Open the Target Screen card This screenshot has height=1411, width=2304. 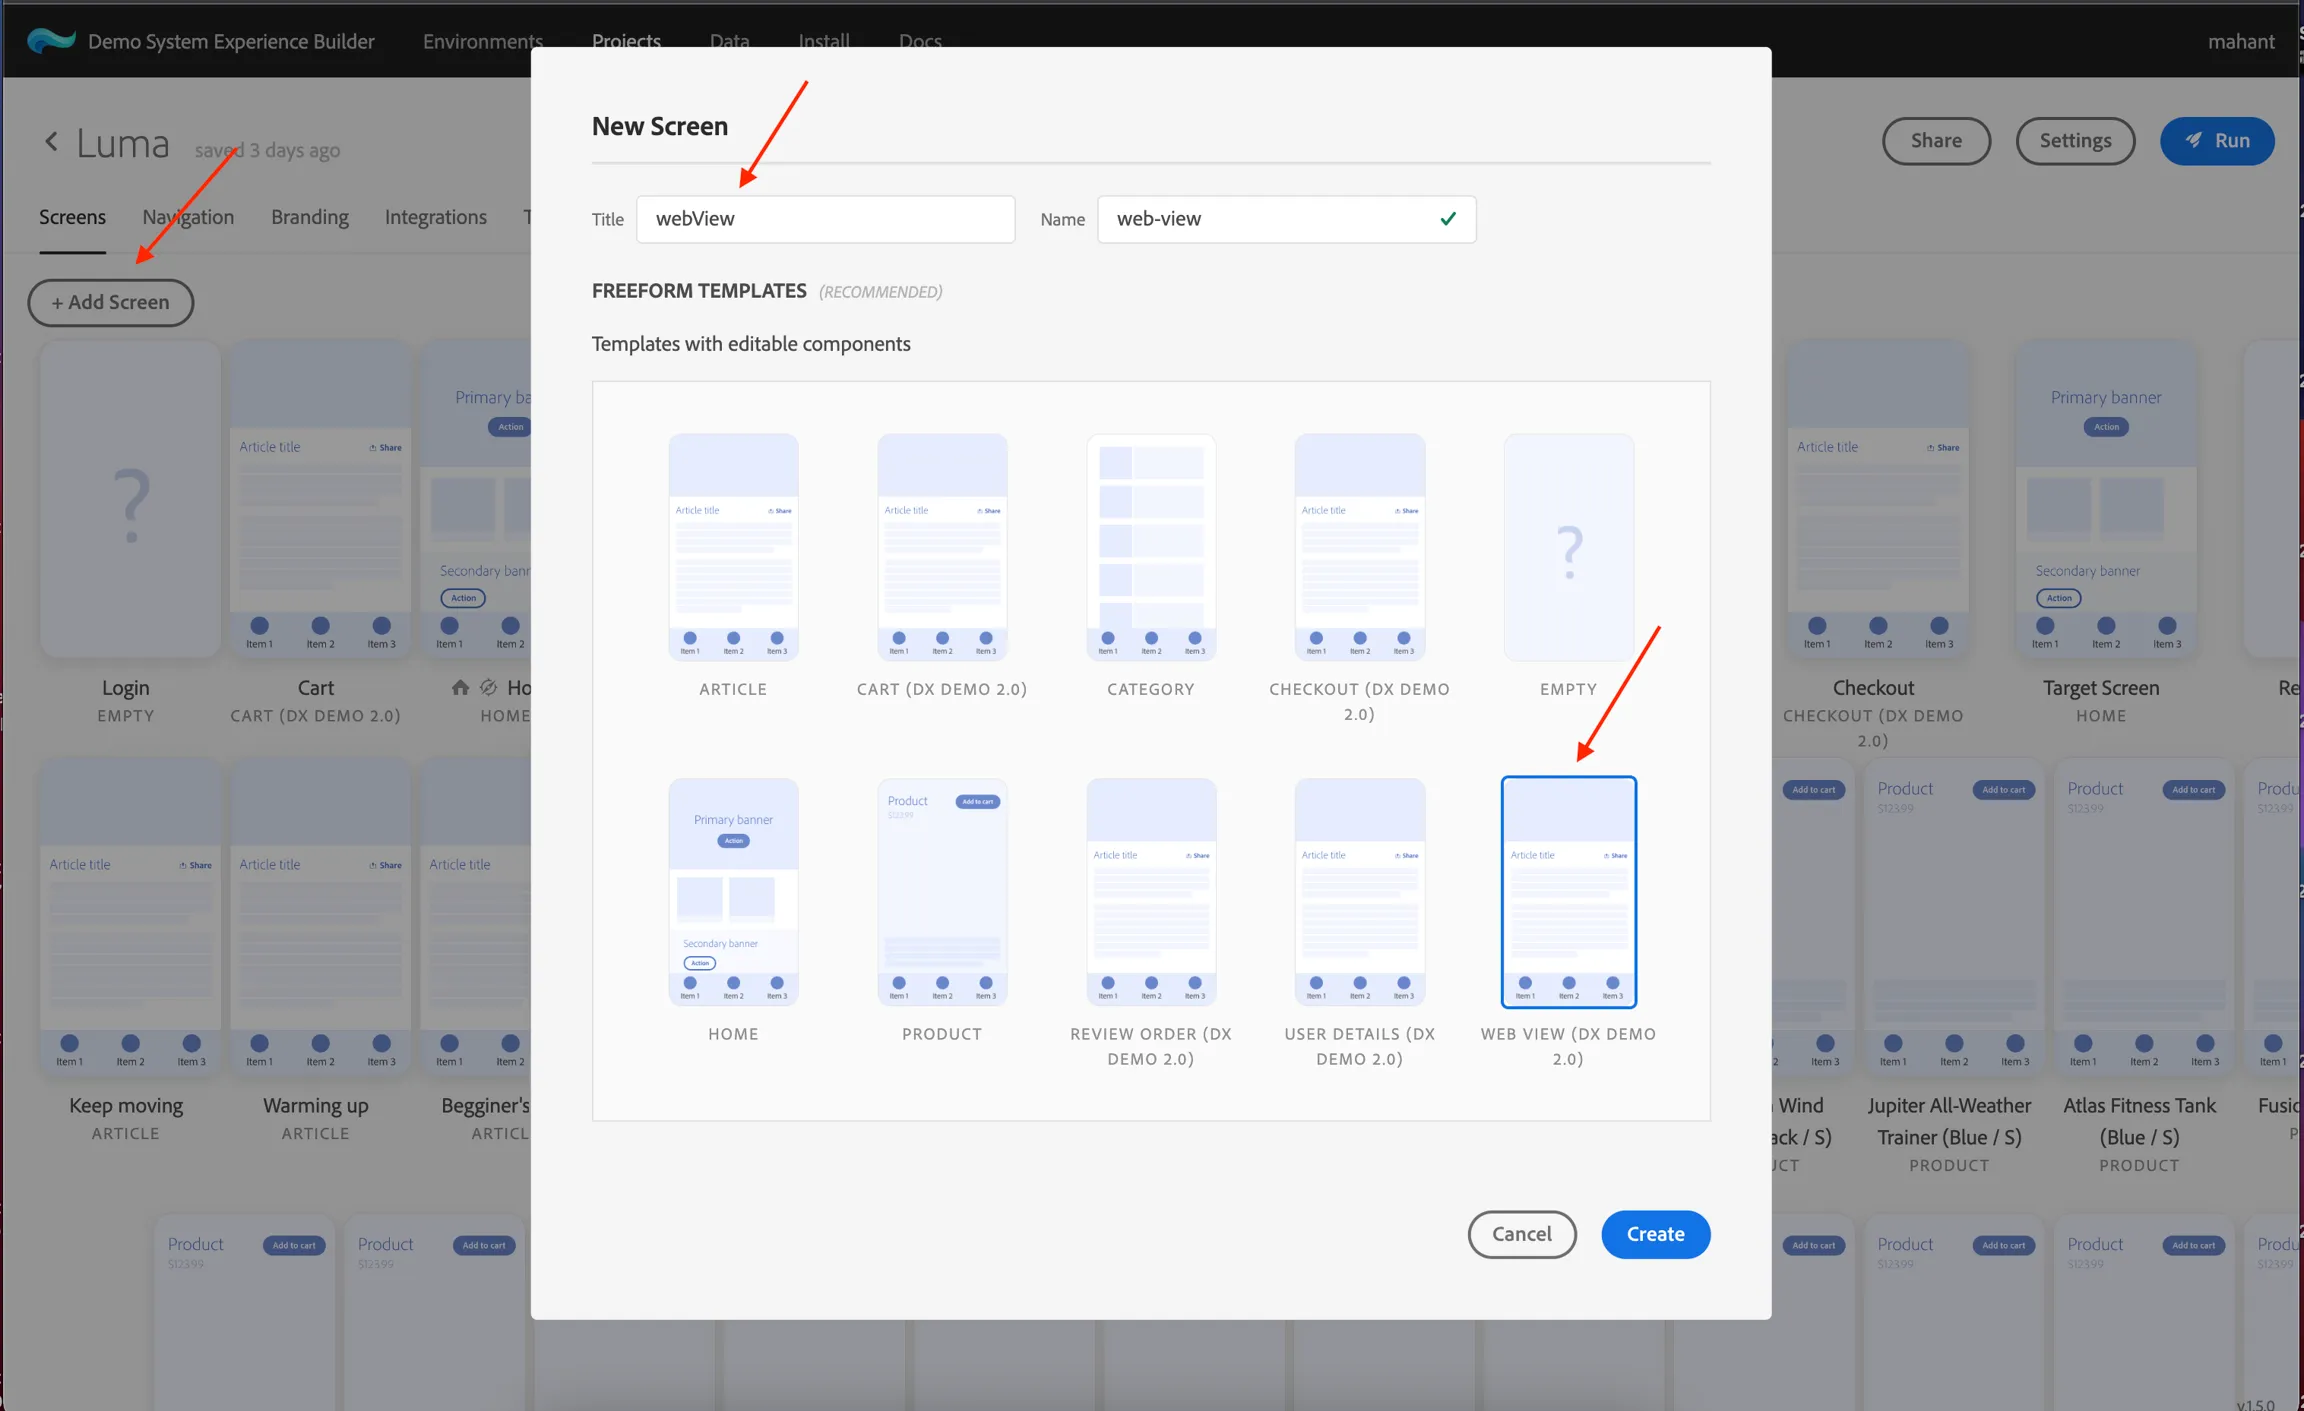tap(2106, 498)
